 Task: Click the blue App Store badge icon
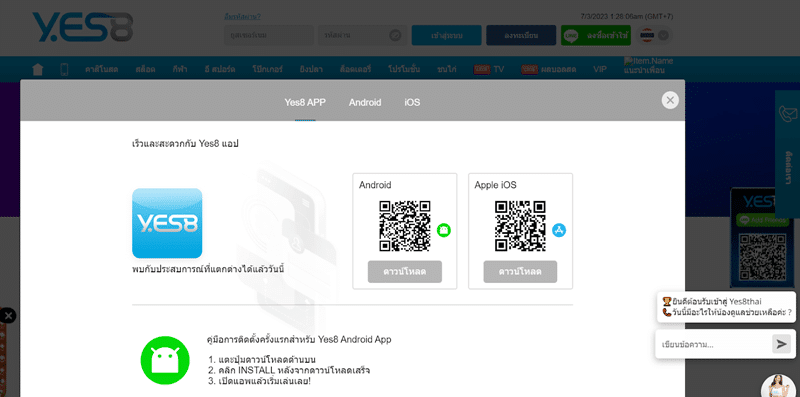click(559, 231)
